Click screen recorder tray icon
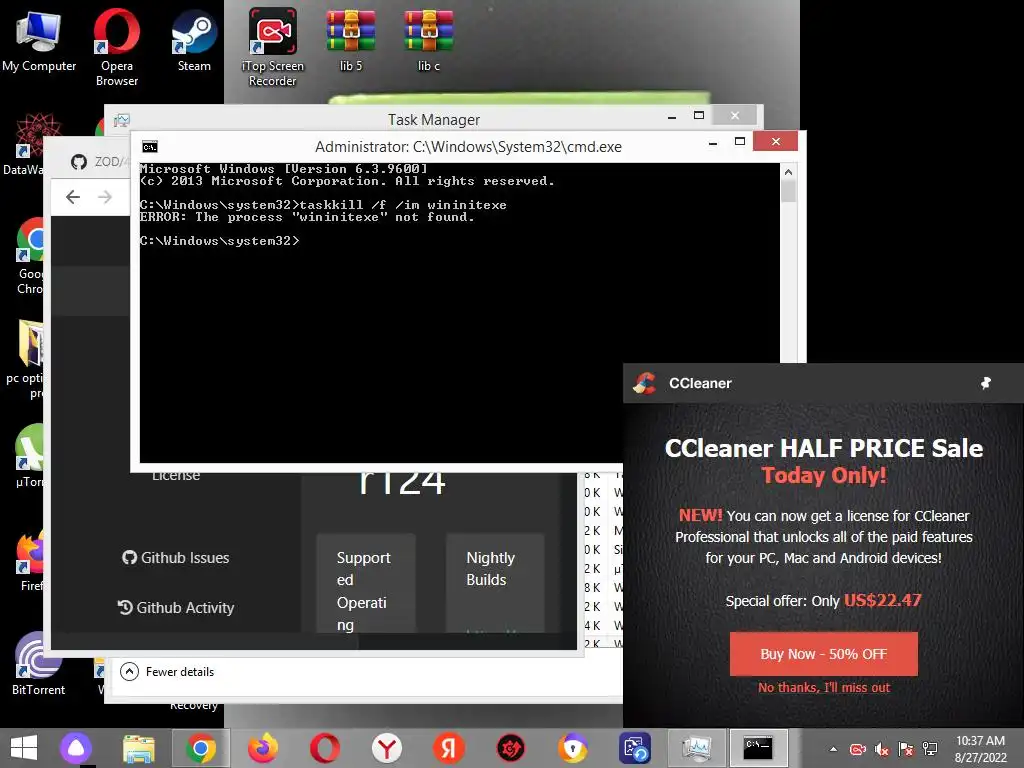 [x=857, y=749]
